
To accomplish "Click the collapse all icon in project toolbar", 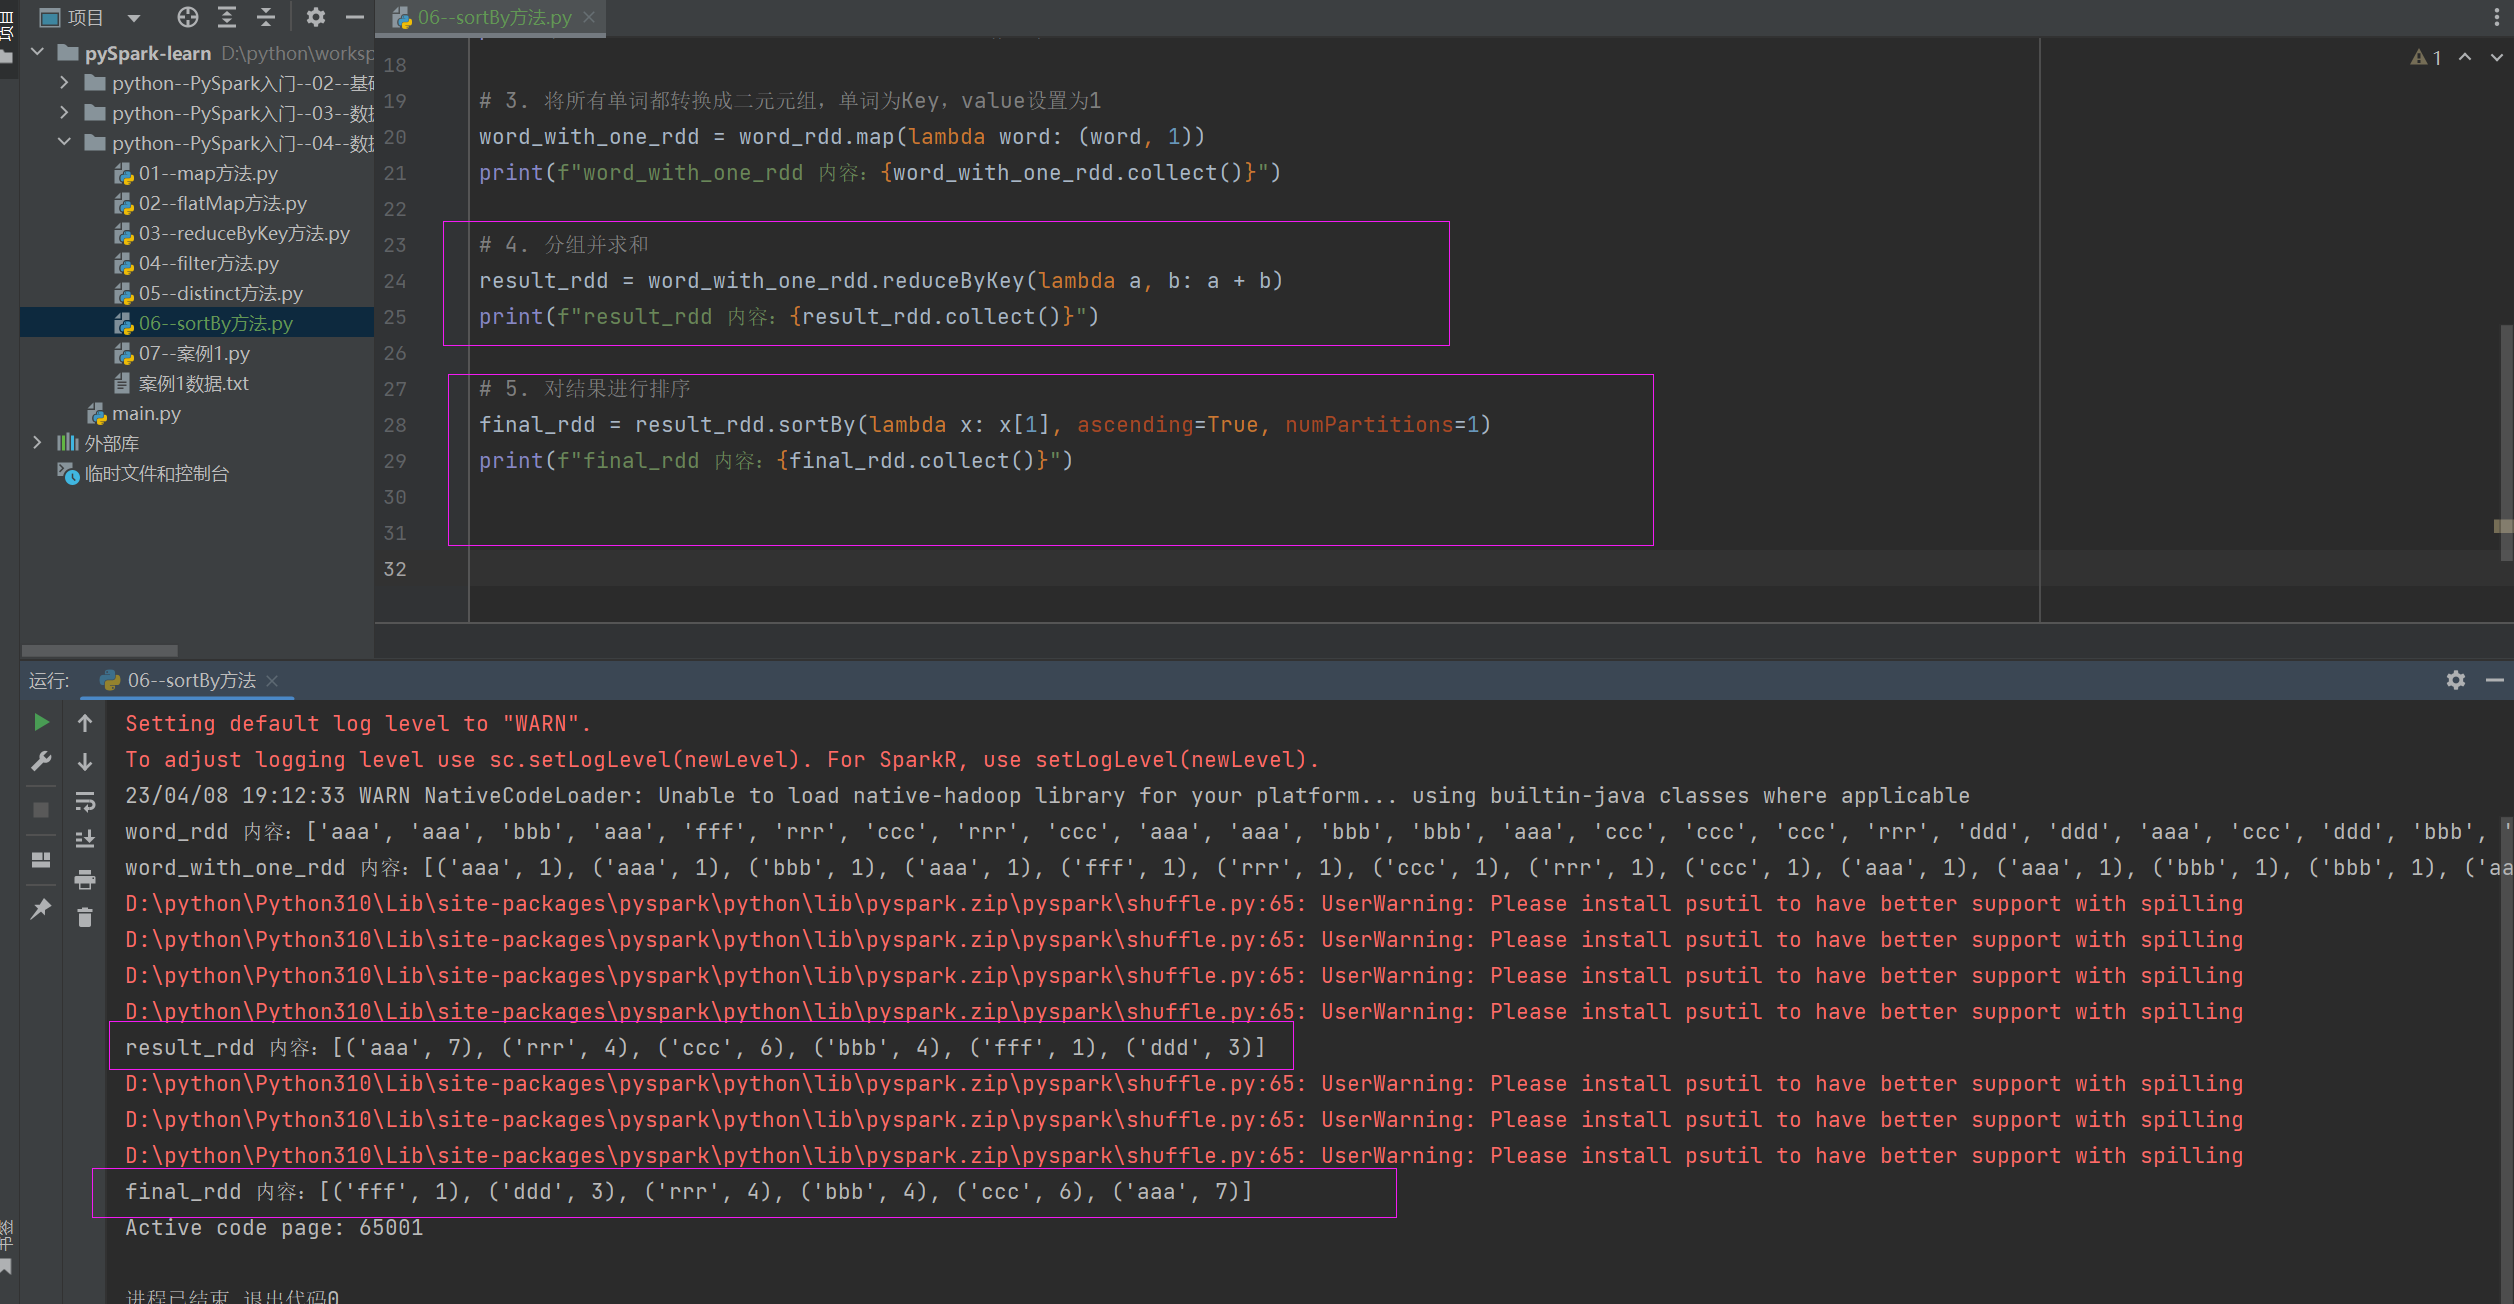I will pos(266,17).
